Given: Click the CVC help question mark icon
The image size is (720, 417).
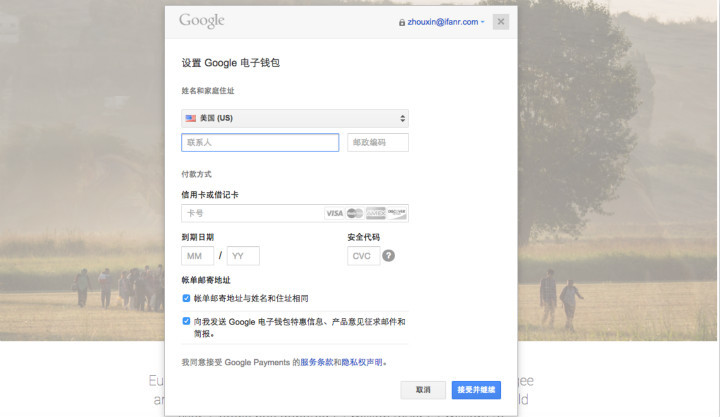Looking at the screenshot, I should [x=388, y=256].
